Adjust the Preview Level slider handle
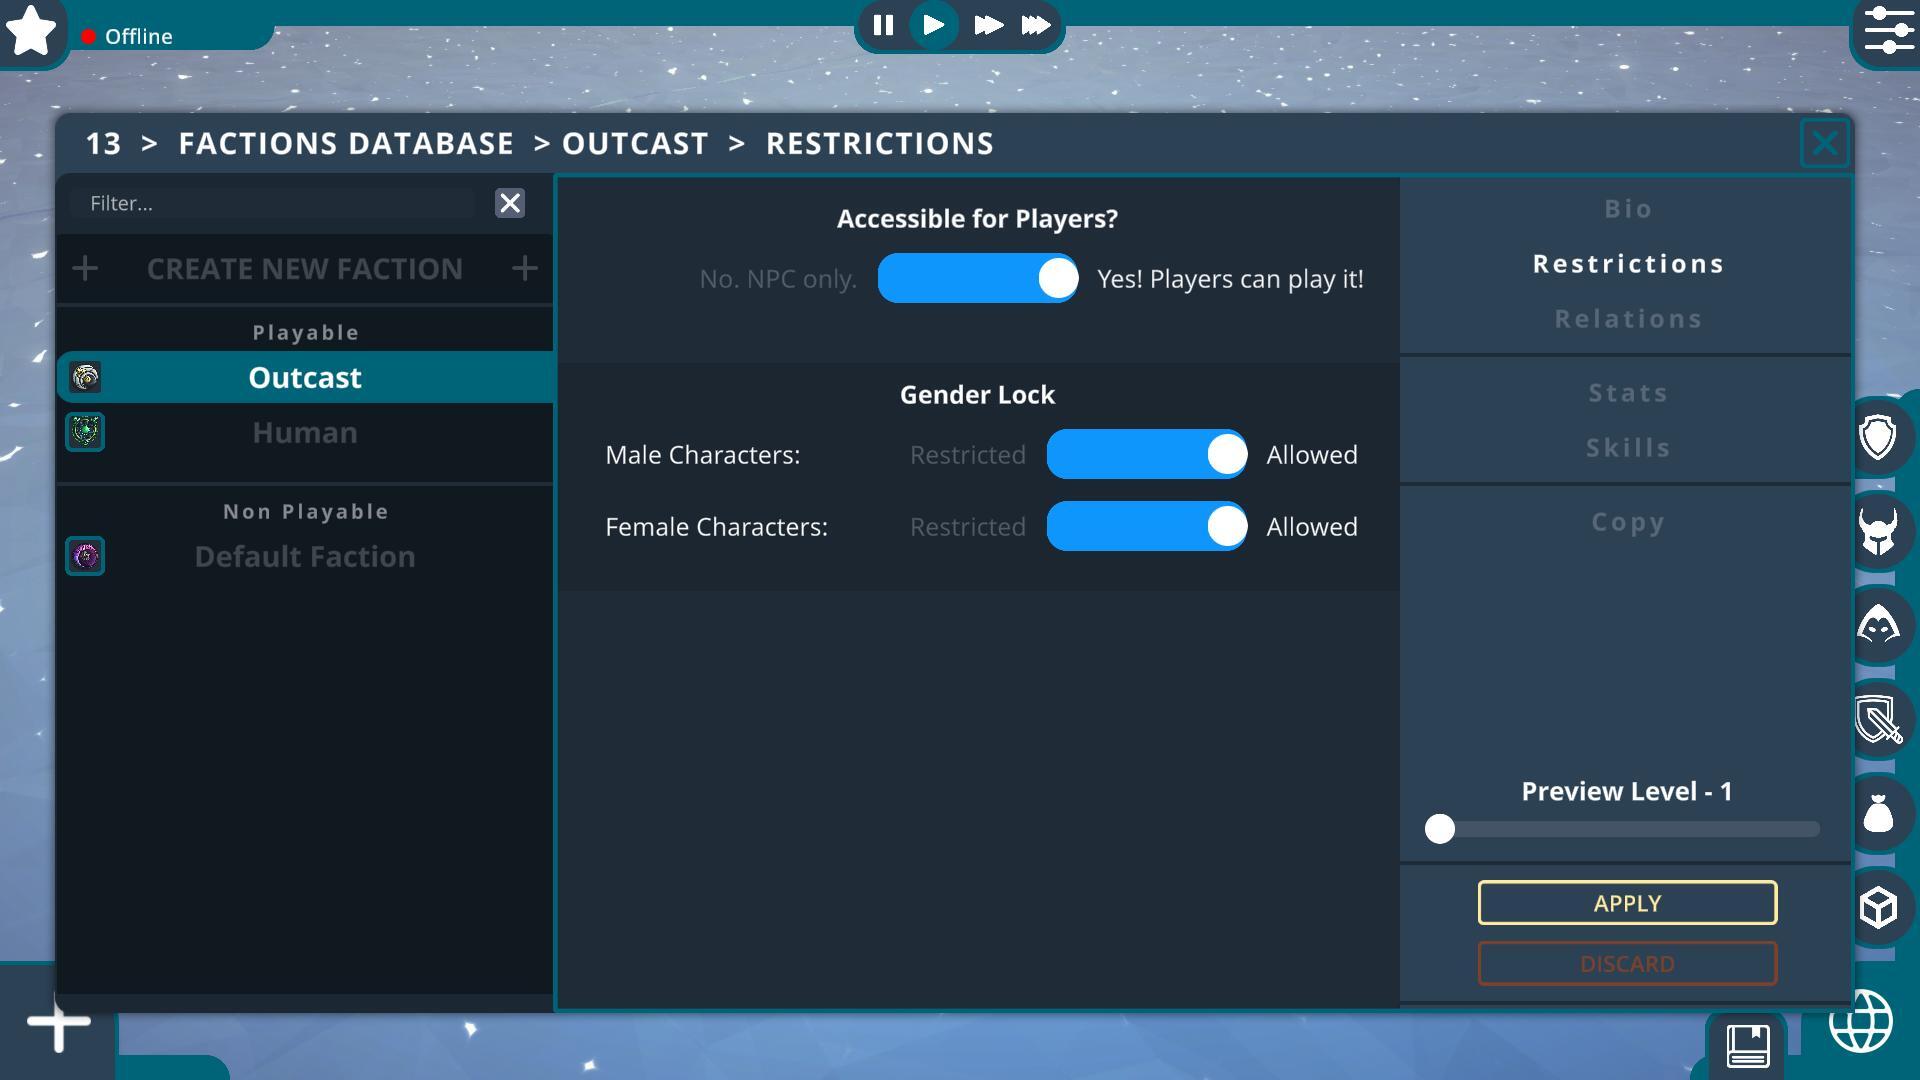Screen dimensions: 1920x1080 coord(1440,829)
